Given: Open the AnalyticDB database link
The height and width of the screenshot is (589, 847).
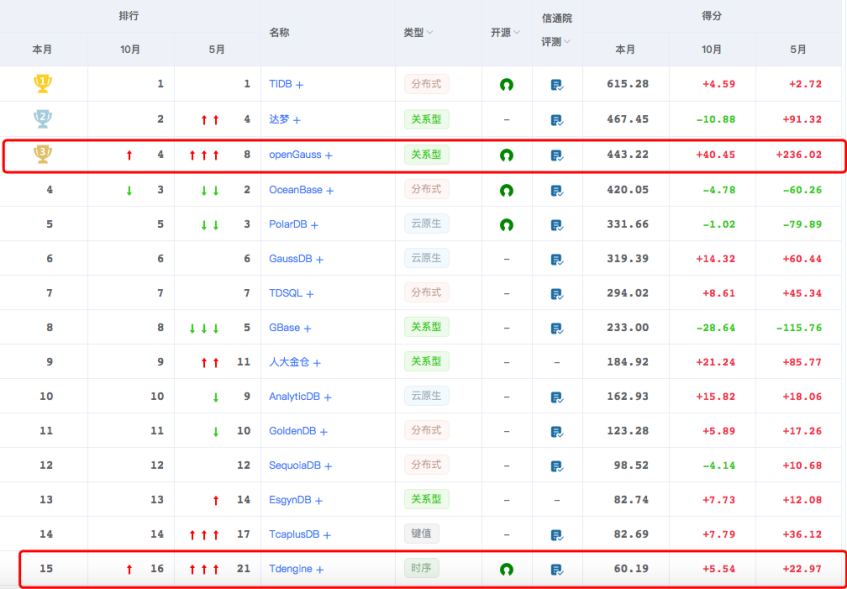Looking at the screenshot, I should tap(294, 396).
